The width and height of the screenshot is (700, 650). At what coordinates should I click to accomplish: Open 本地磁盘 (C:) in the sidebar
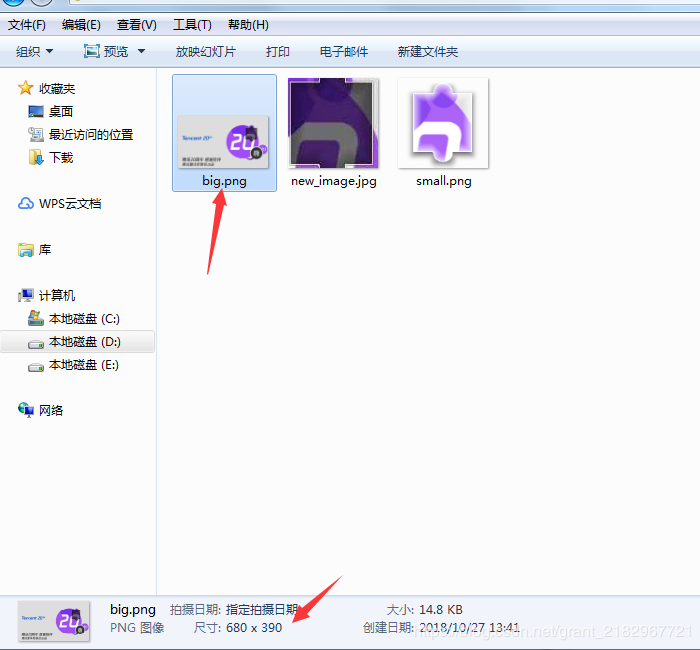tap(84, 319)
